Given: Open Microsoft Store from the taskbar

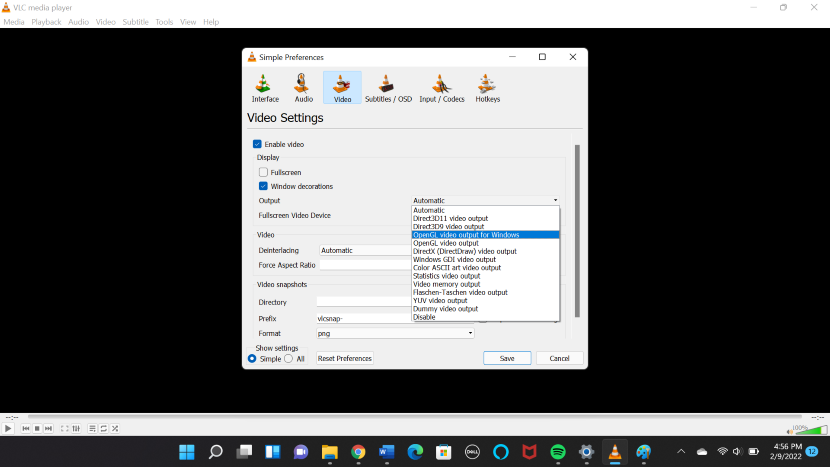Looking at the screenshot, I should pyautogui.click(x=444, y=452).
